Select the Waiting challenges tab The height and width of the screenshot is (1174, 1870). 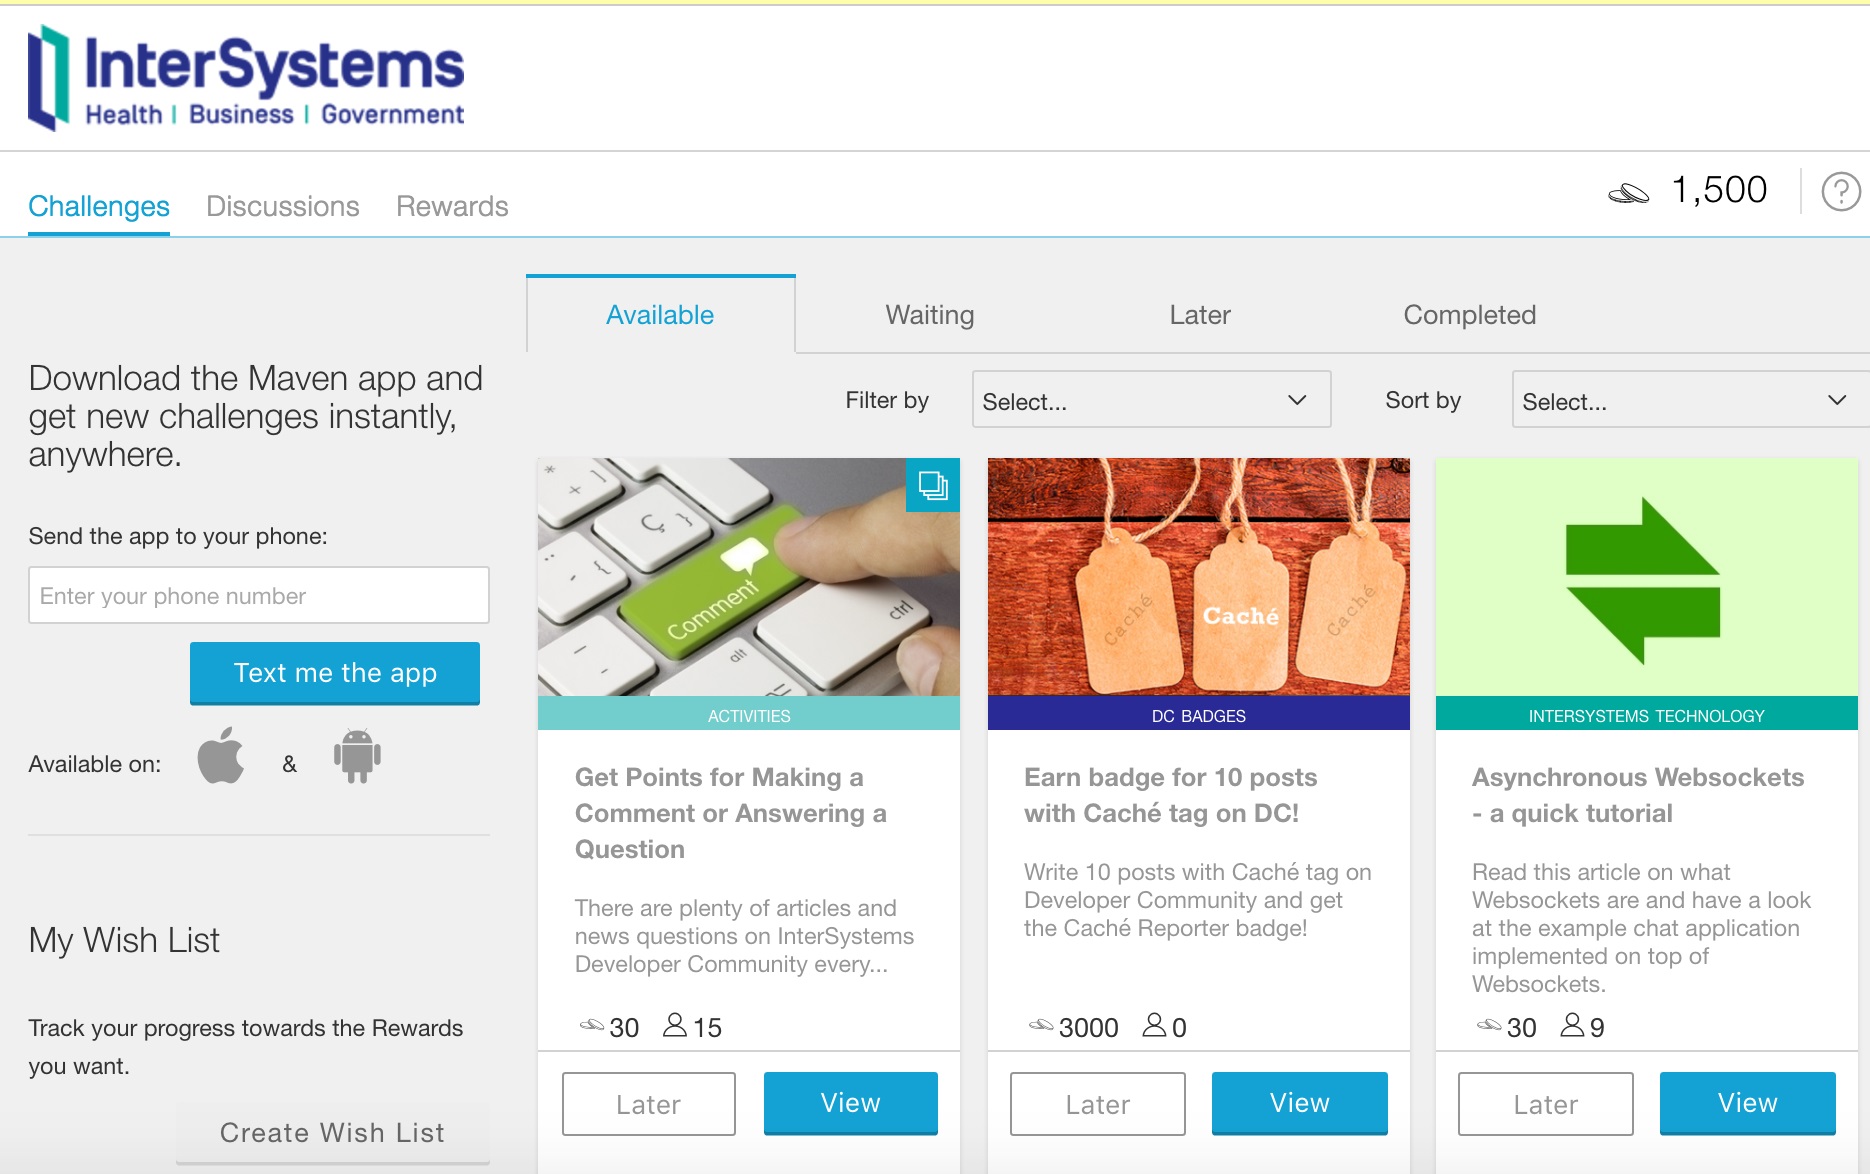[930, 315]
